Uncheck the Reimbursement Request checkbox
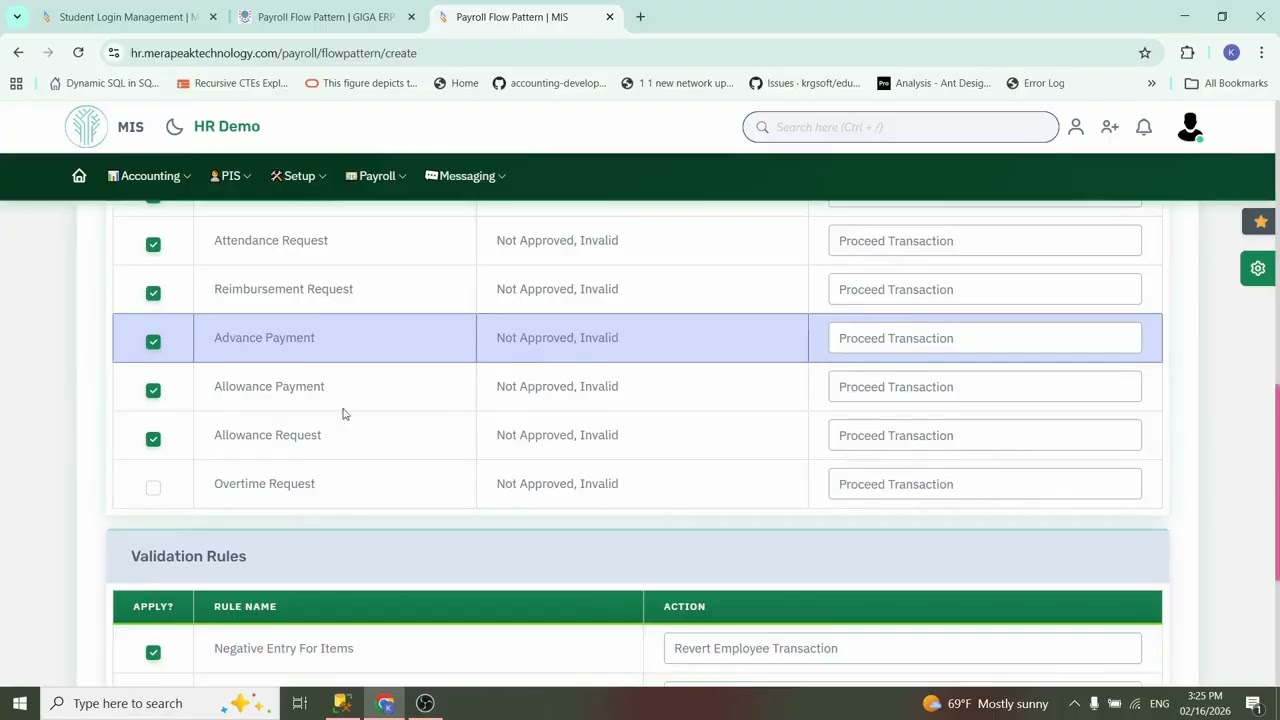Screen dimensions: 1280x720 [x=153, y=293]
